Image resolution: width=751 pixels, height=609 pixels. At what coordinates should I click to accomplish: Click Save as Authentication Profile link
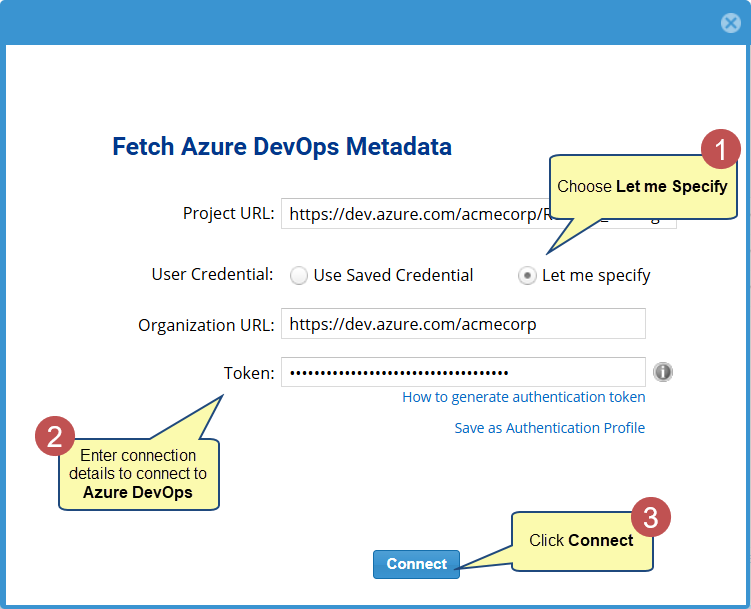[549, 428]
